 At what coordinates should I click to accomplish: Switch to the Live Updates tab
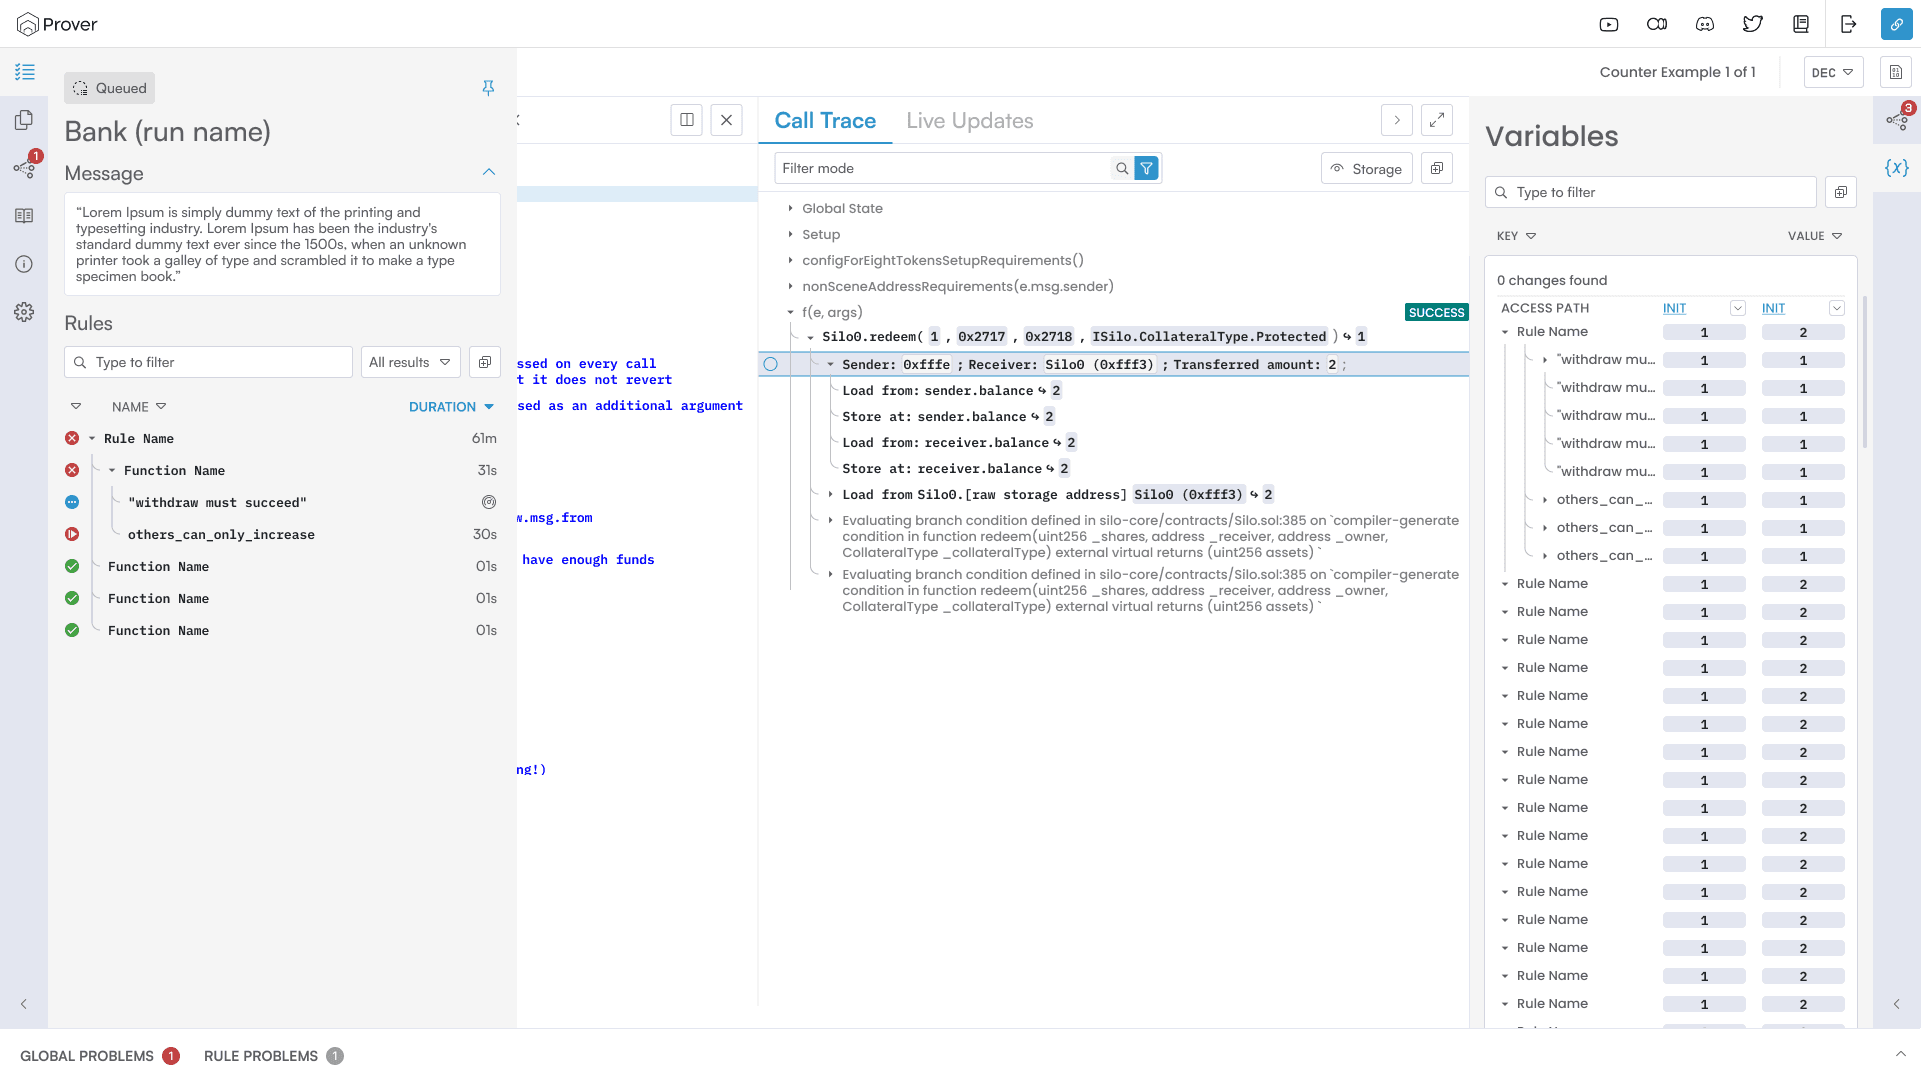[x=970, y=121]
